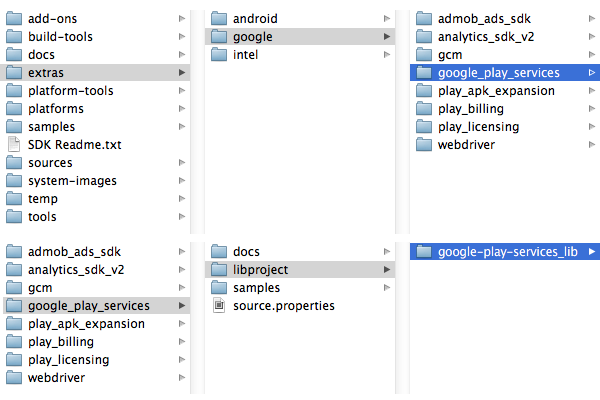Image resolution: width=600 pixels, height=400 pixels.
Task: Select the source.properties file name
Action: (284, 305)
